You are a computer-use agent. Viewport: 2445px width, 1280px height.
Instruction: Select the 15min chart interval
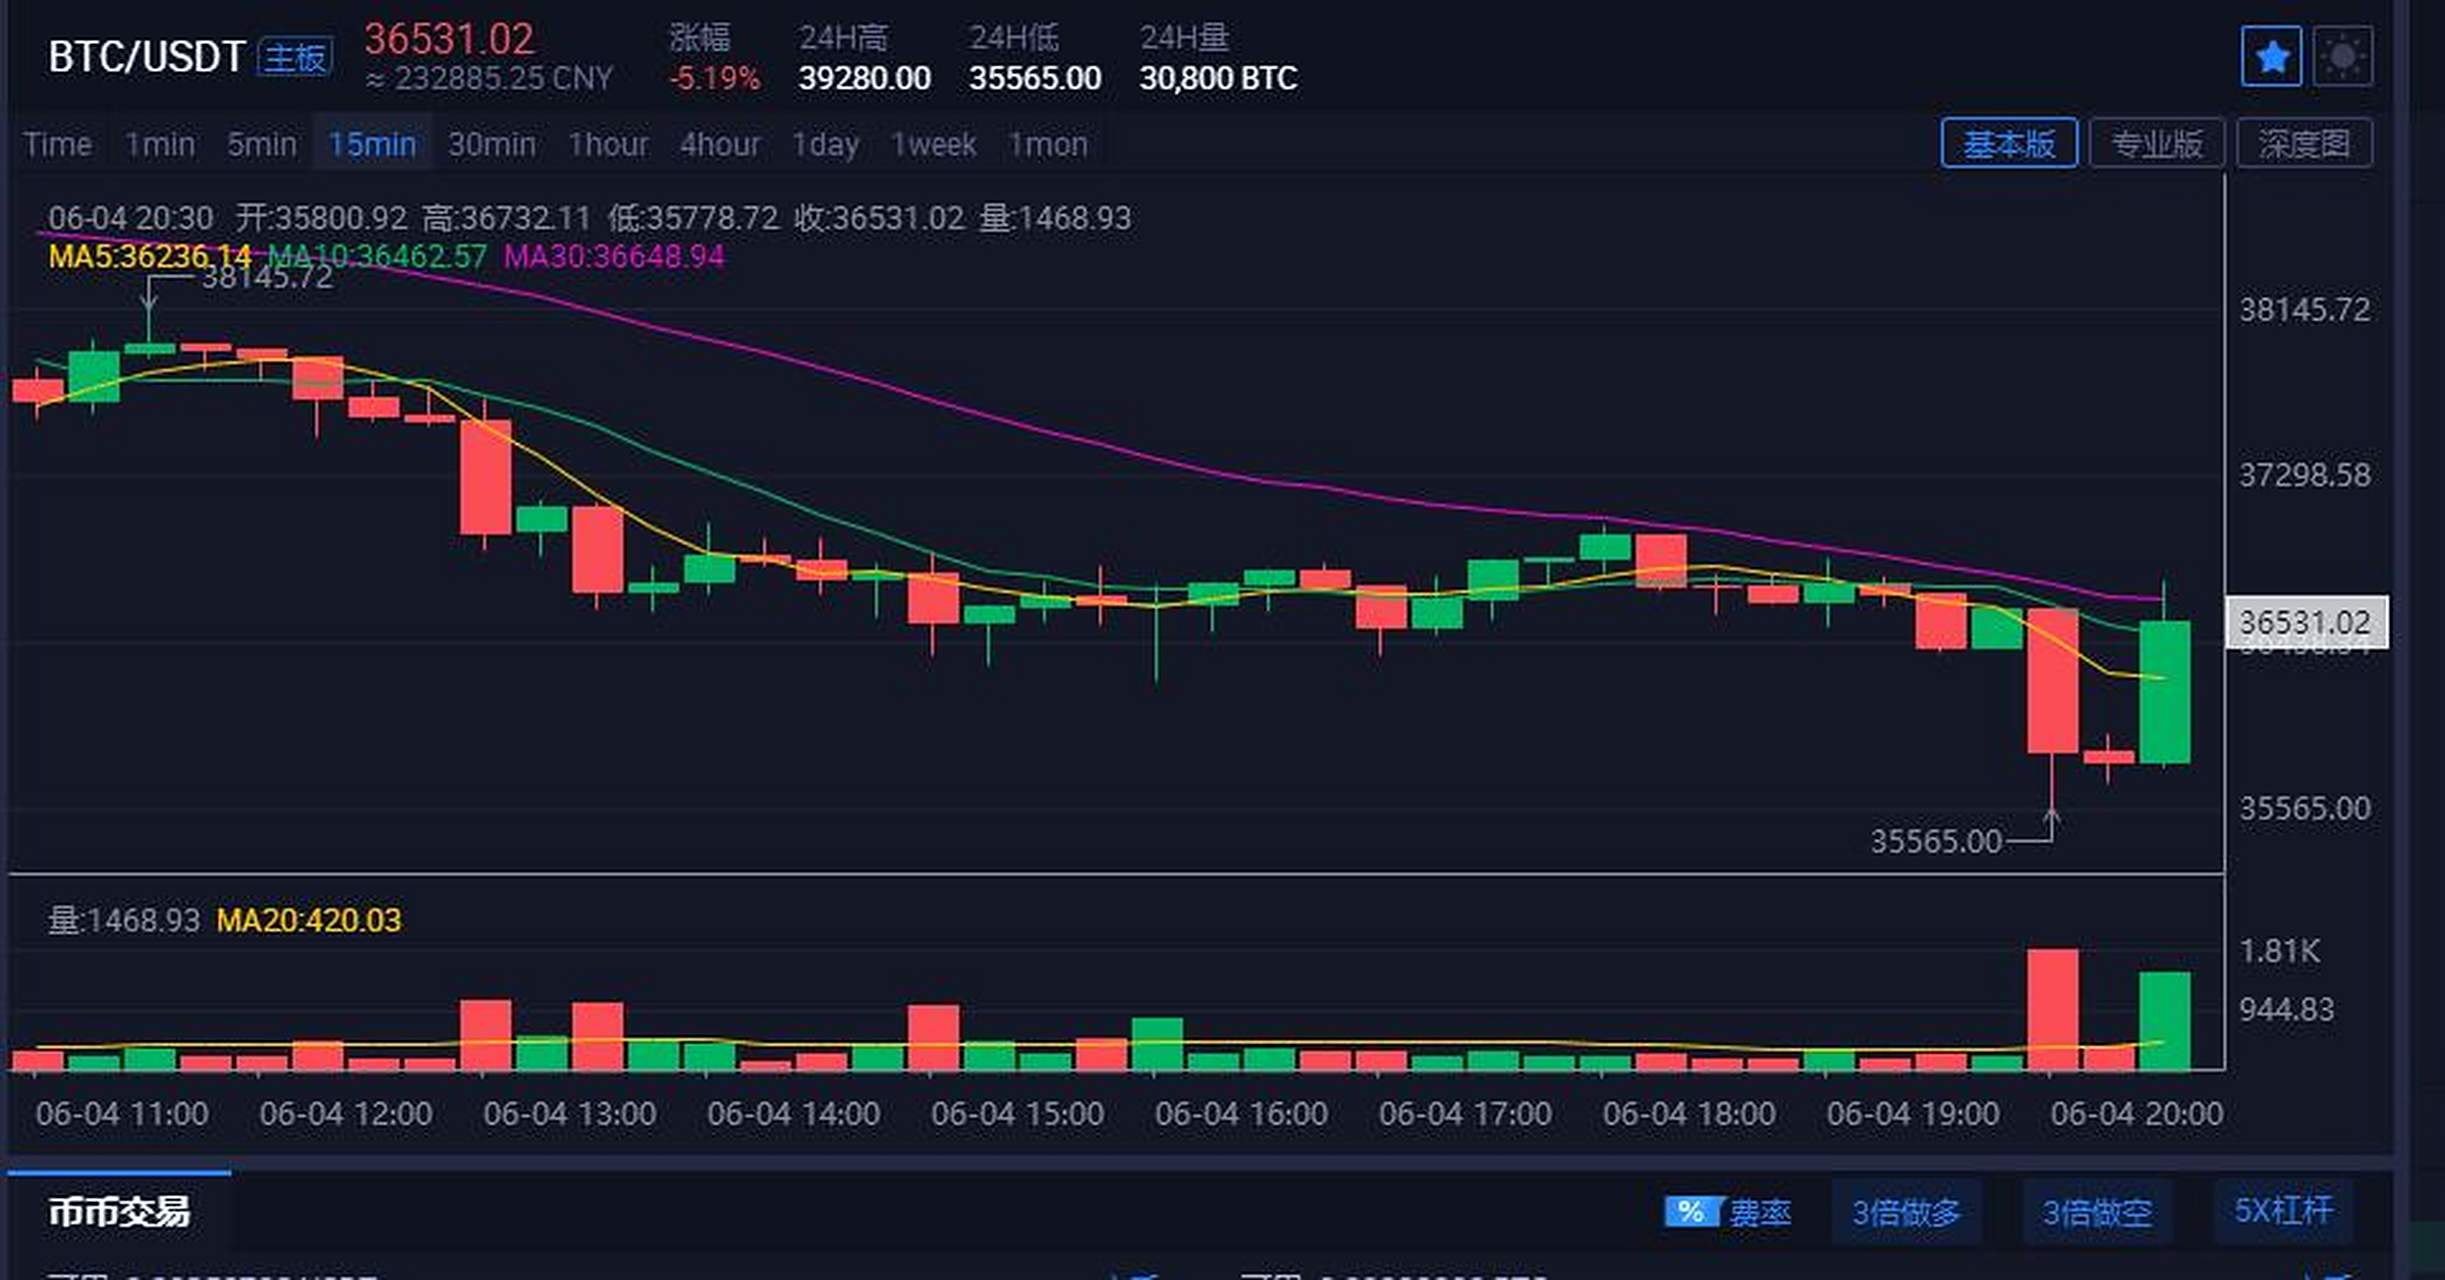point(372,144)
